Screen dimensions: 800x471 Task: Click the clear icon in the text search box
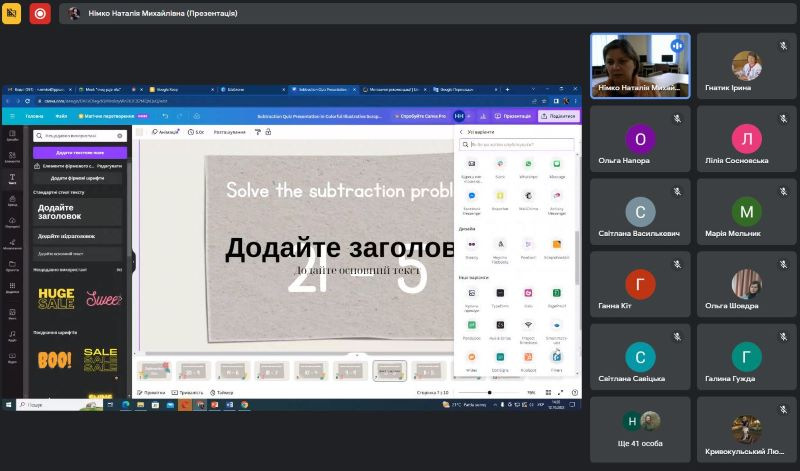[119, 136]
